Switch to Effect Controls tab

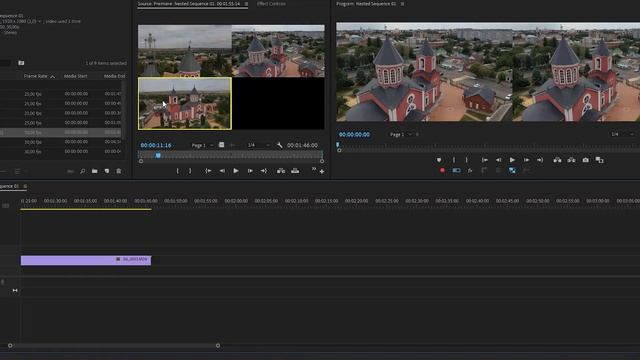(271, 4)
